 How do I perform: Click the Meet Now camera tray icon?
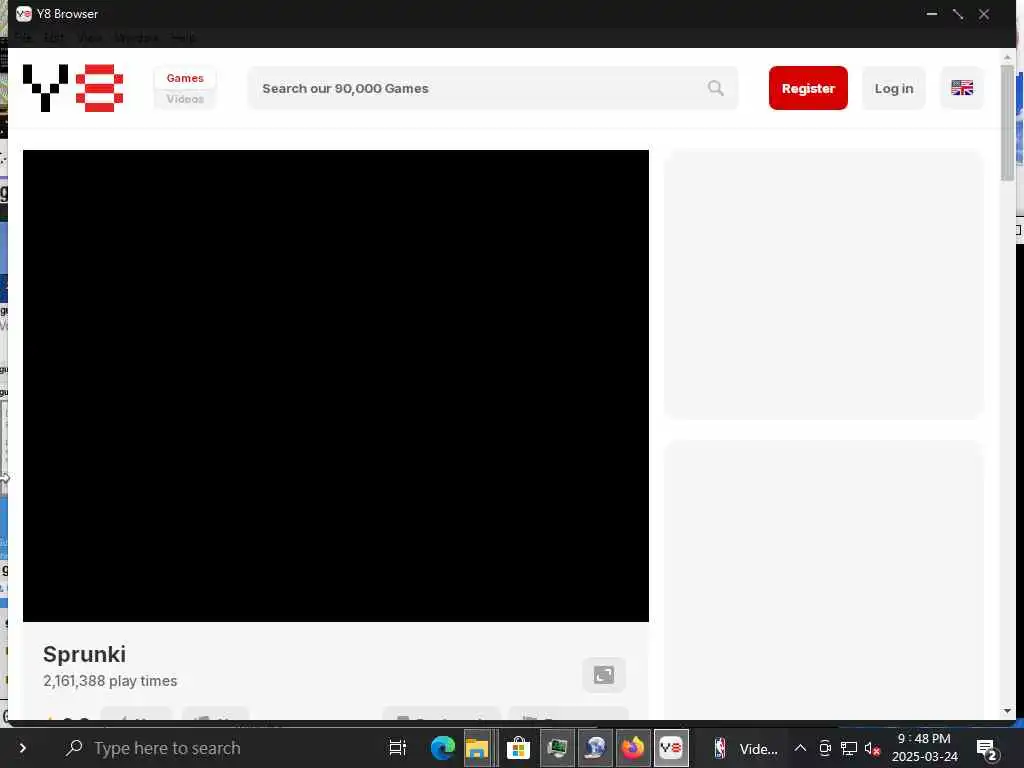(825, 748)
